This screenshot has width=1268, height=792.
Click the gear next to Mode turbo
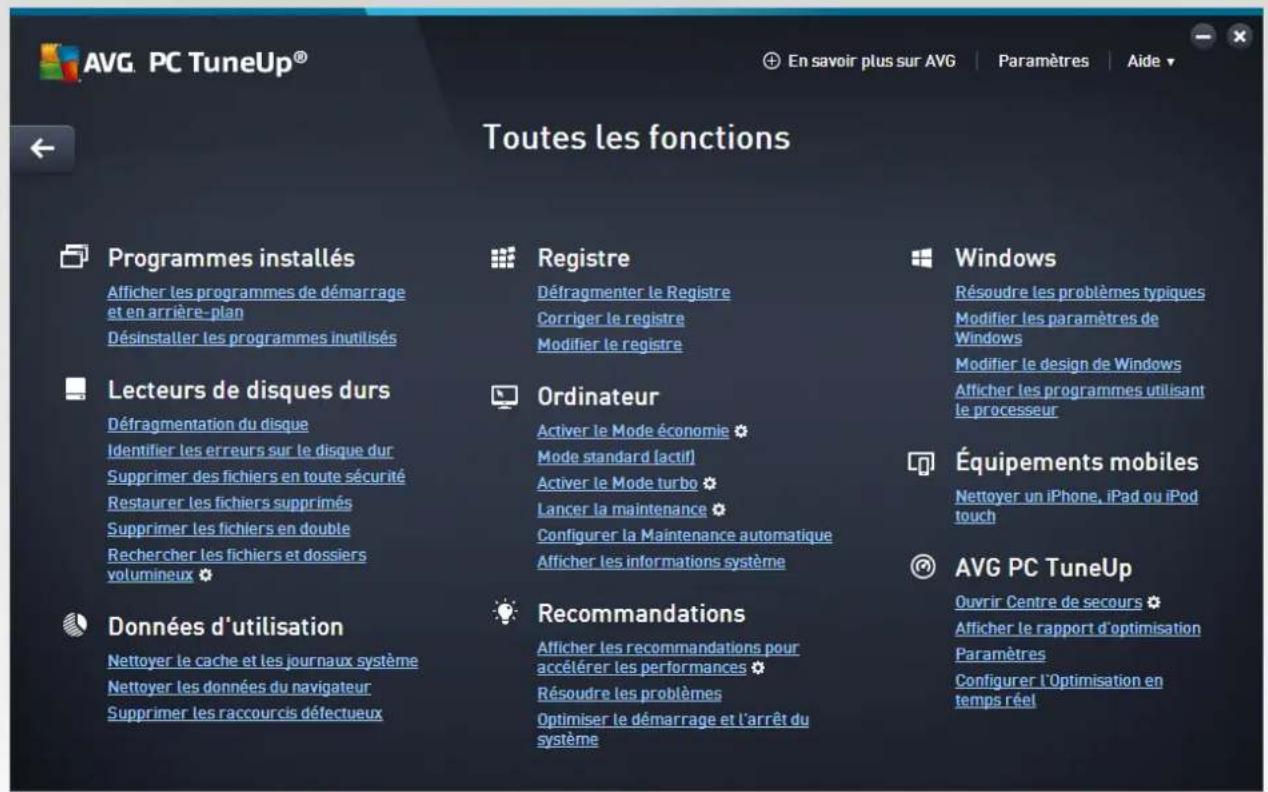click(709, 483)
